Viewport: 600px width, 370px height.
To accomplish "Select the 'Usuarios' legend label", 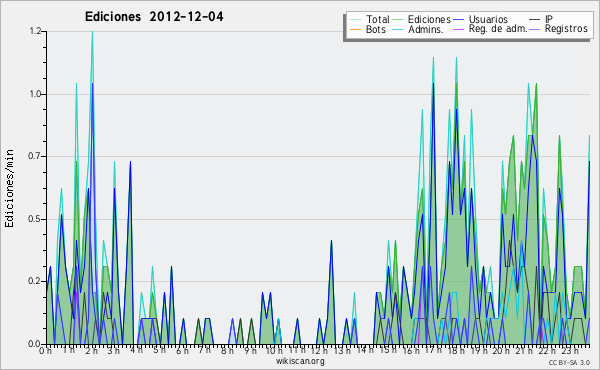I will tap(488, 19).
